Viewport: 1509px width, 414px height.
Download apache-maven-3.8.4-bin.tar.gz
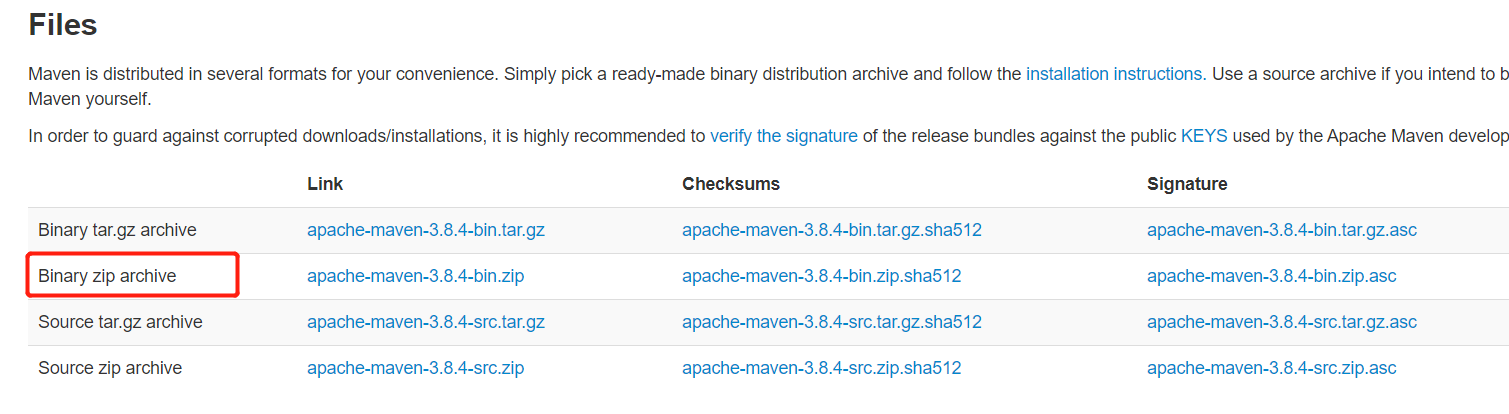(426, 230)
